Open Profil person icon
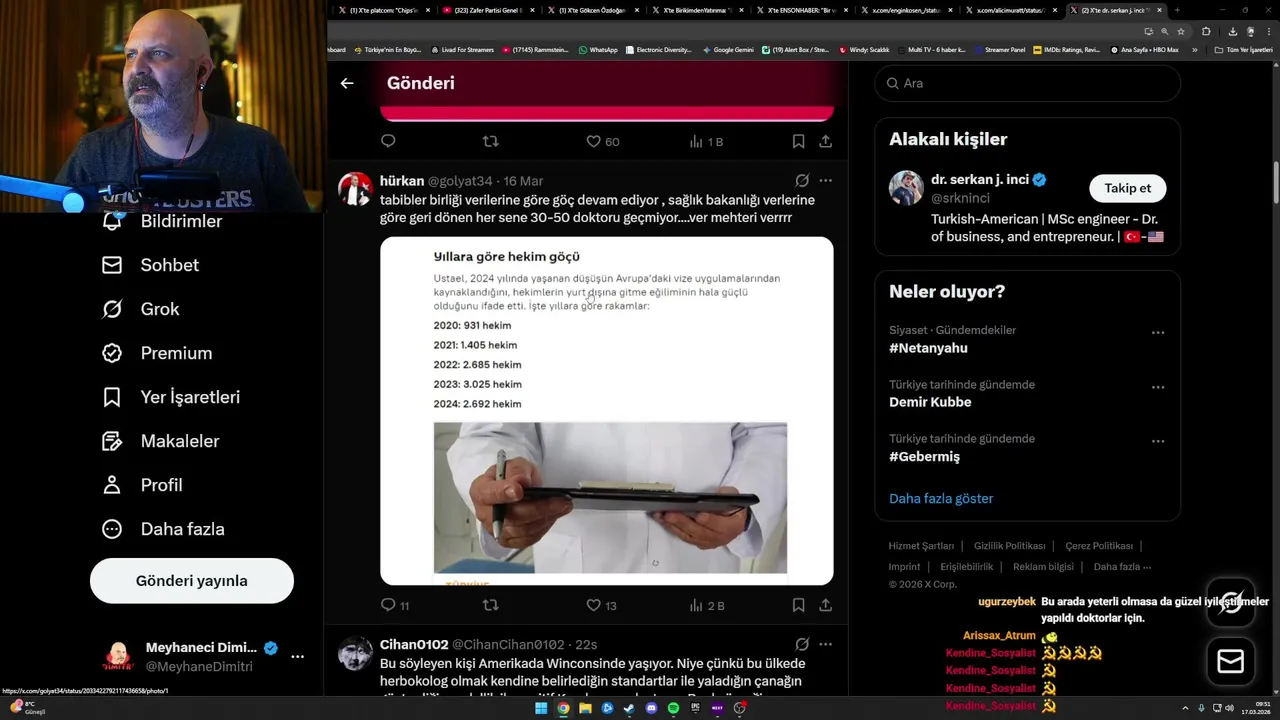The height and width of the screenshot is (720, 1280). [112, 485]
